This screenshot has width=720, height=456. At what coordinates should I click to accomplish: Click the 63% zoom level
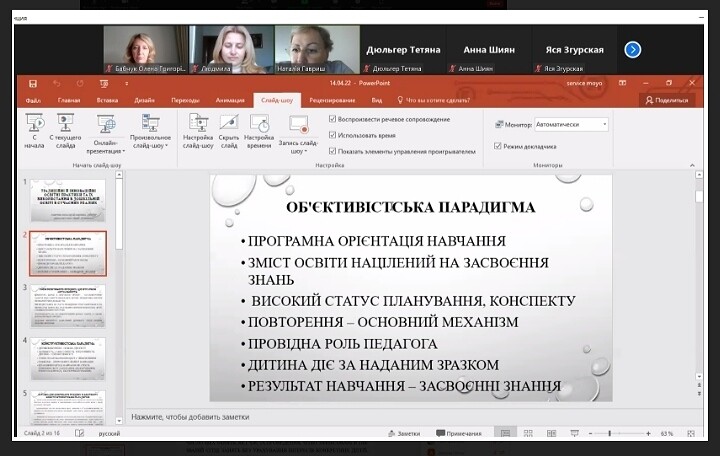[667, 433]
